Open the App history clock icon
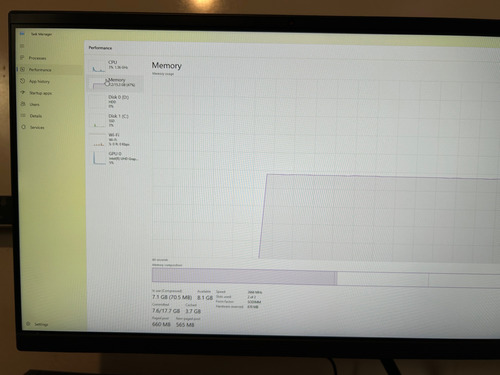This screenshot has width=500, height=375. (x=23, y=81)
